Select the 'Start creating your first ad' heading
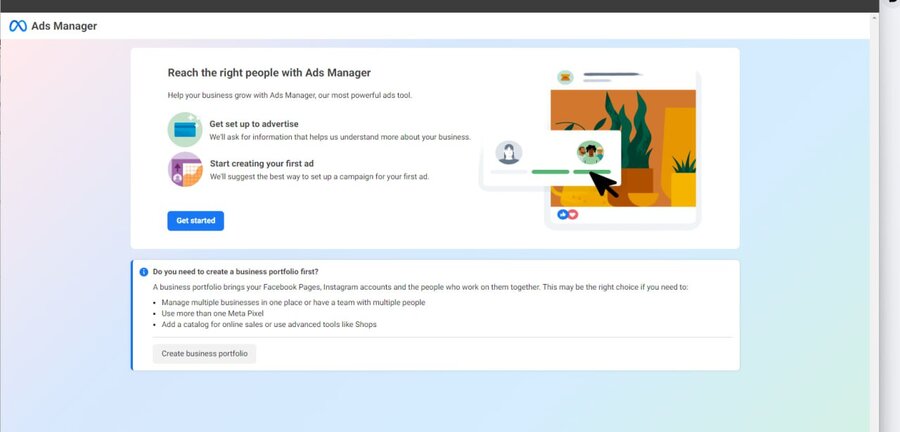Image resolution: width=900 pixels, height=432 pixels. [x=263, y=163]
